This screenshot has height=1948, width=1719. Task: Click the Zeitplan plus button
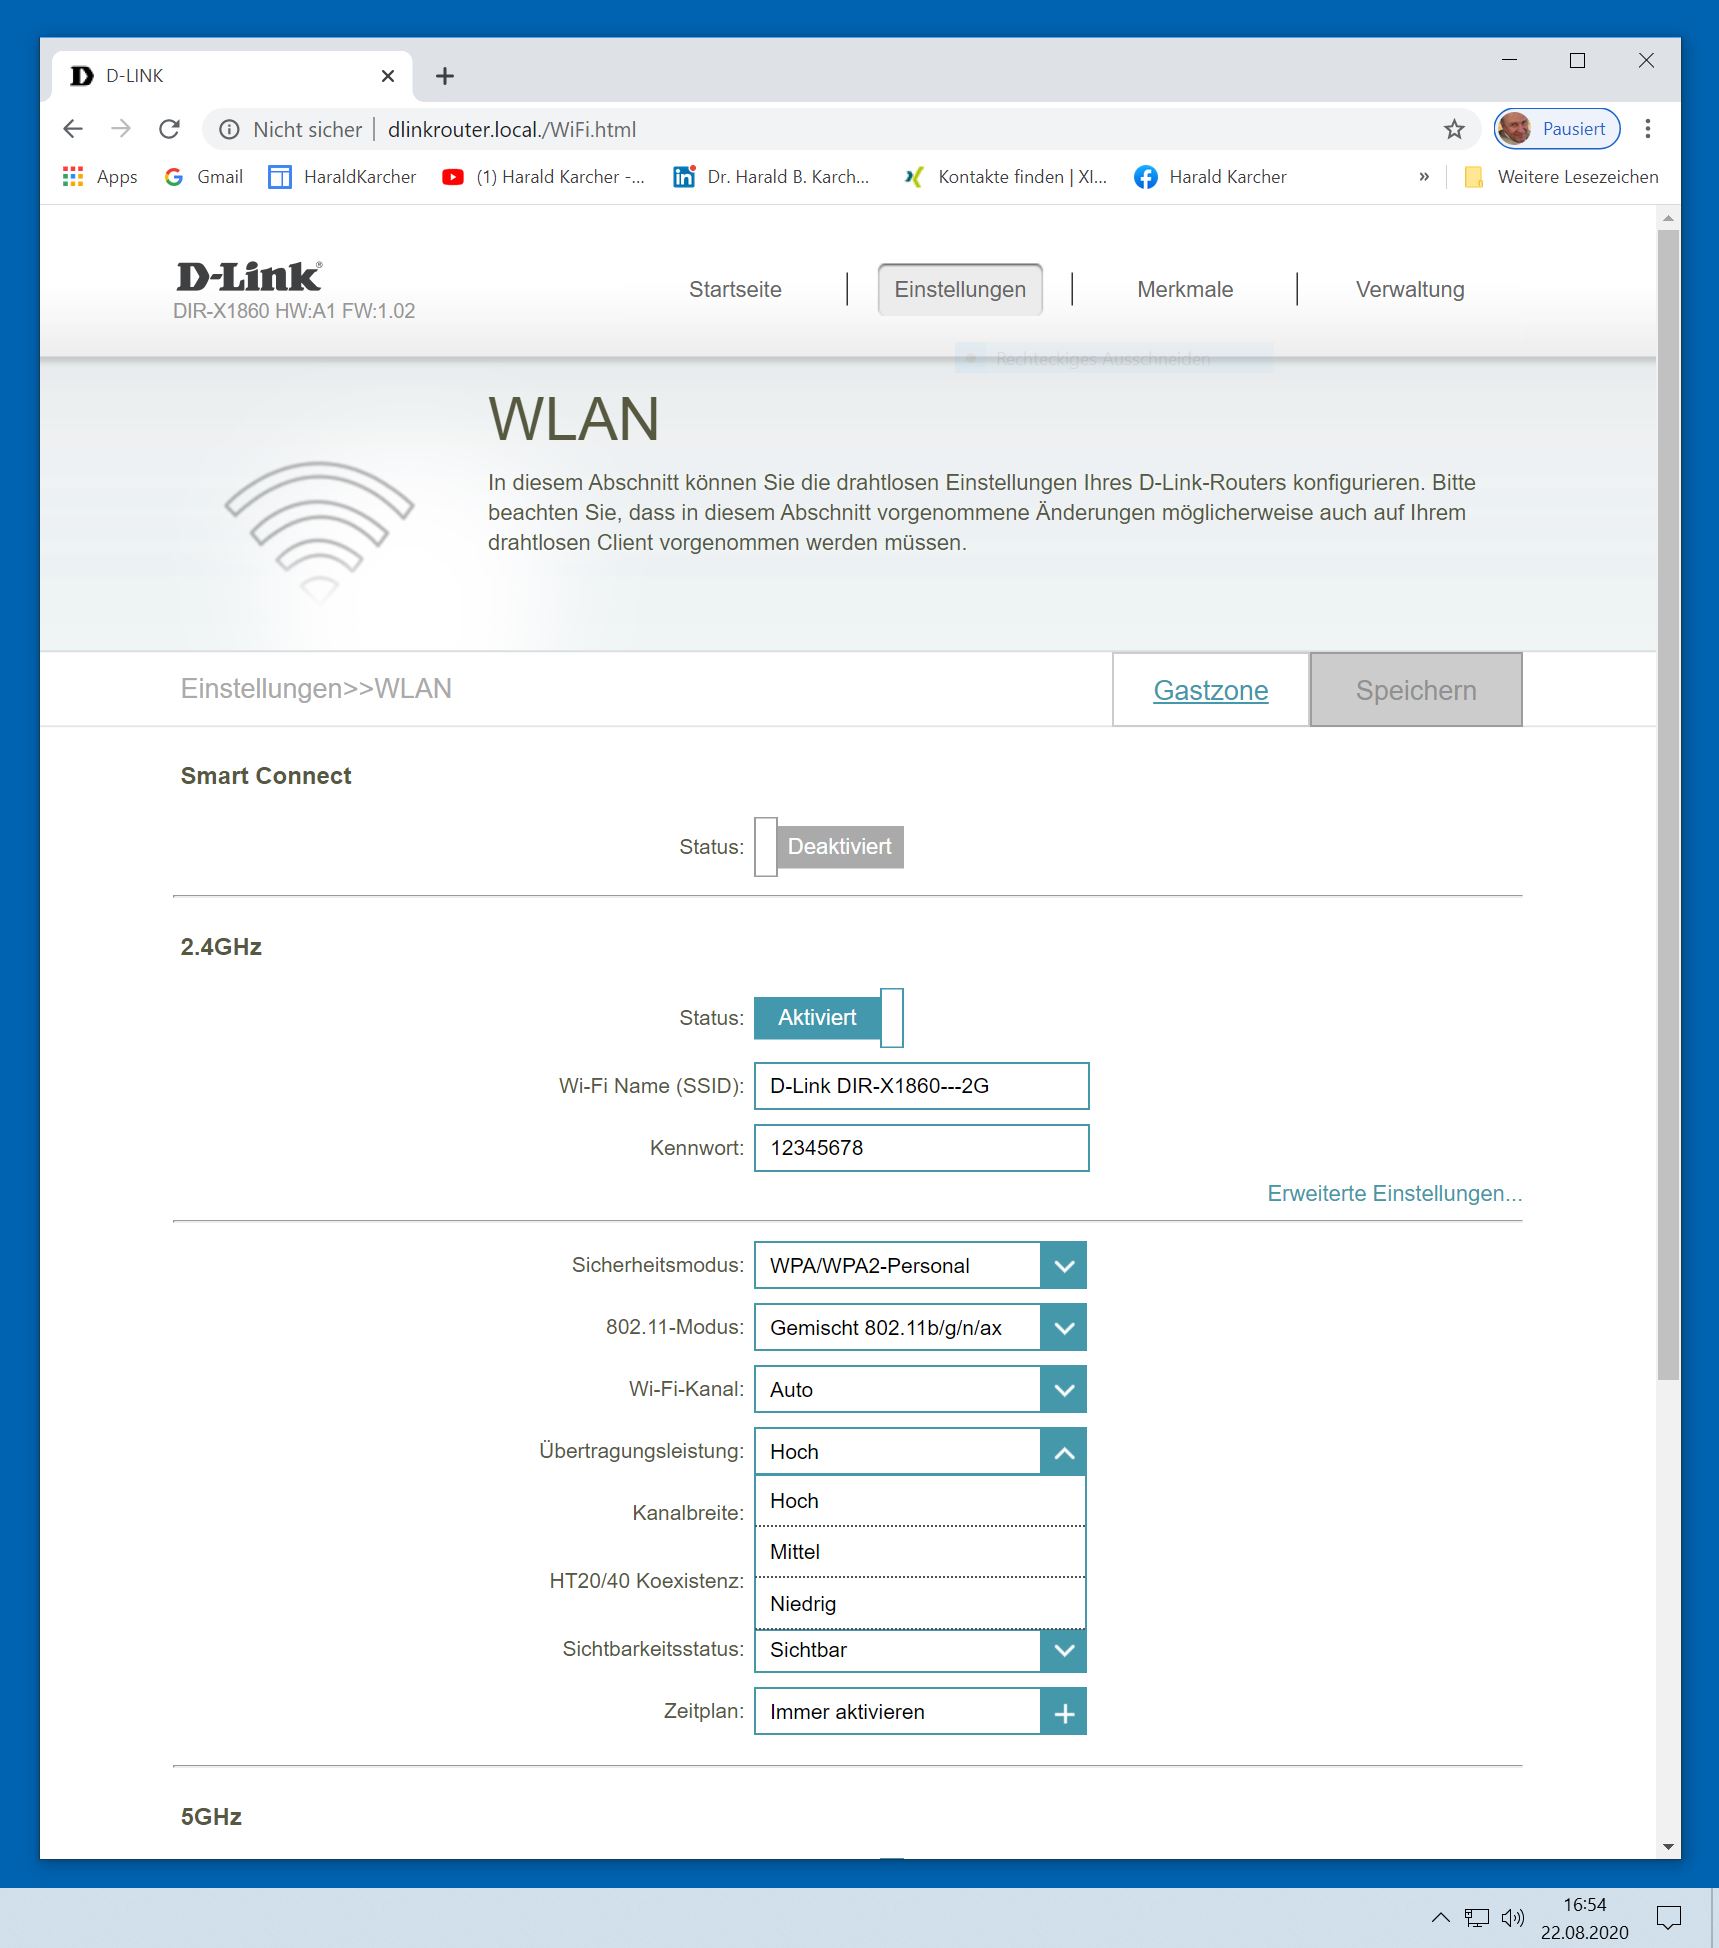[1064, 1712]
